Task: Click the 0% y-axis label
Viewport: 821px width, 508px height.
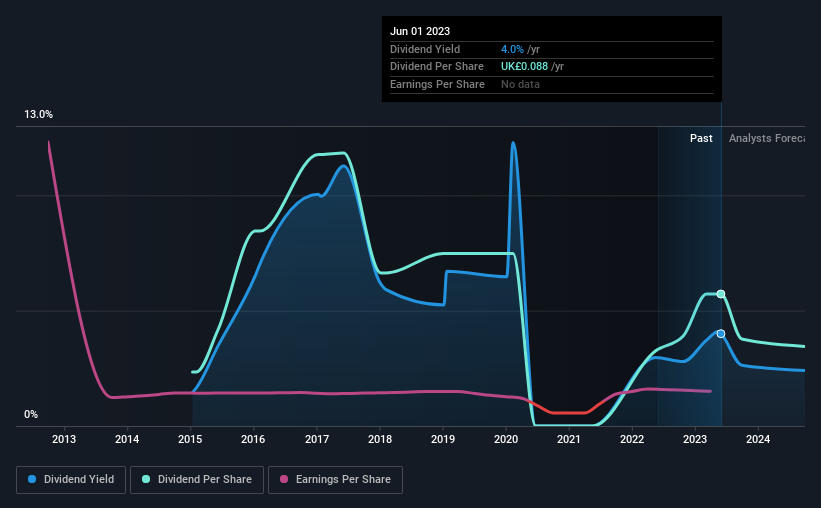Action: pos(31,414)
